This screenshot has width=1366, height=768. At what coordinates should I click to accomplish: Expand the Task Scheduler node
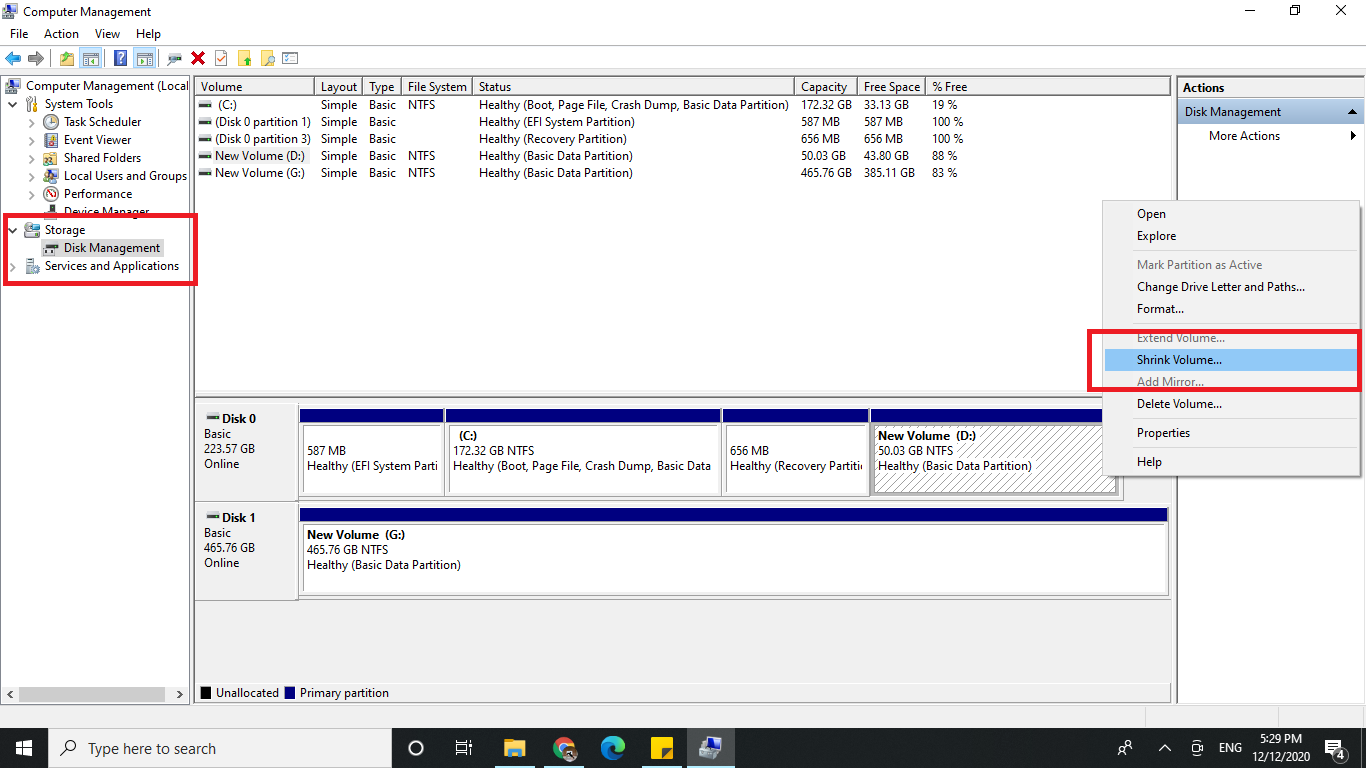pyautogui.click(x=31, y=122)
